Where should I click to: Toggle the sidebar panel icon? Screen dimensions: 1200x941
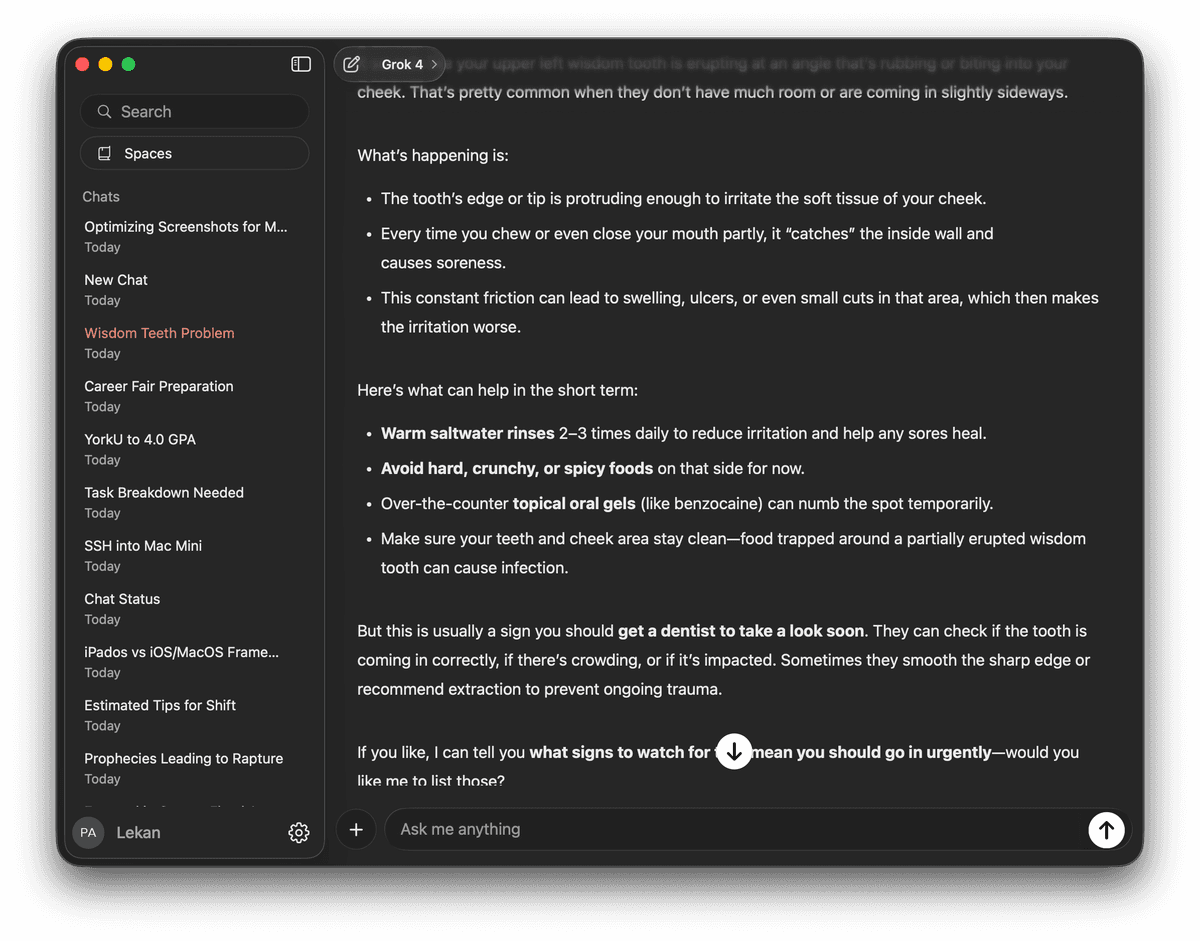(300, 64)
